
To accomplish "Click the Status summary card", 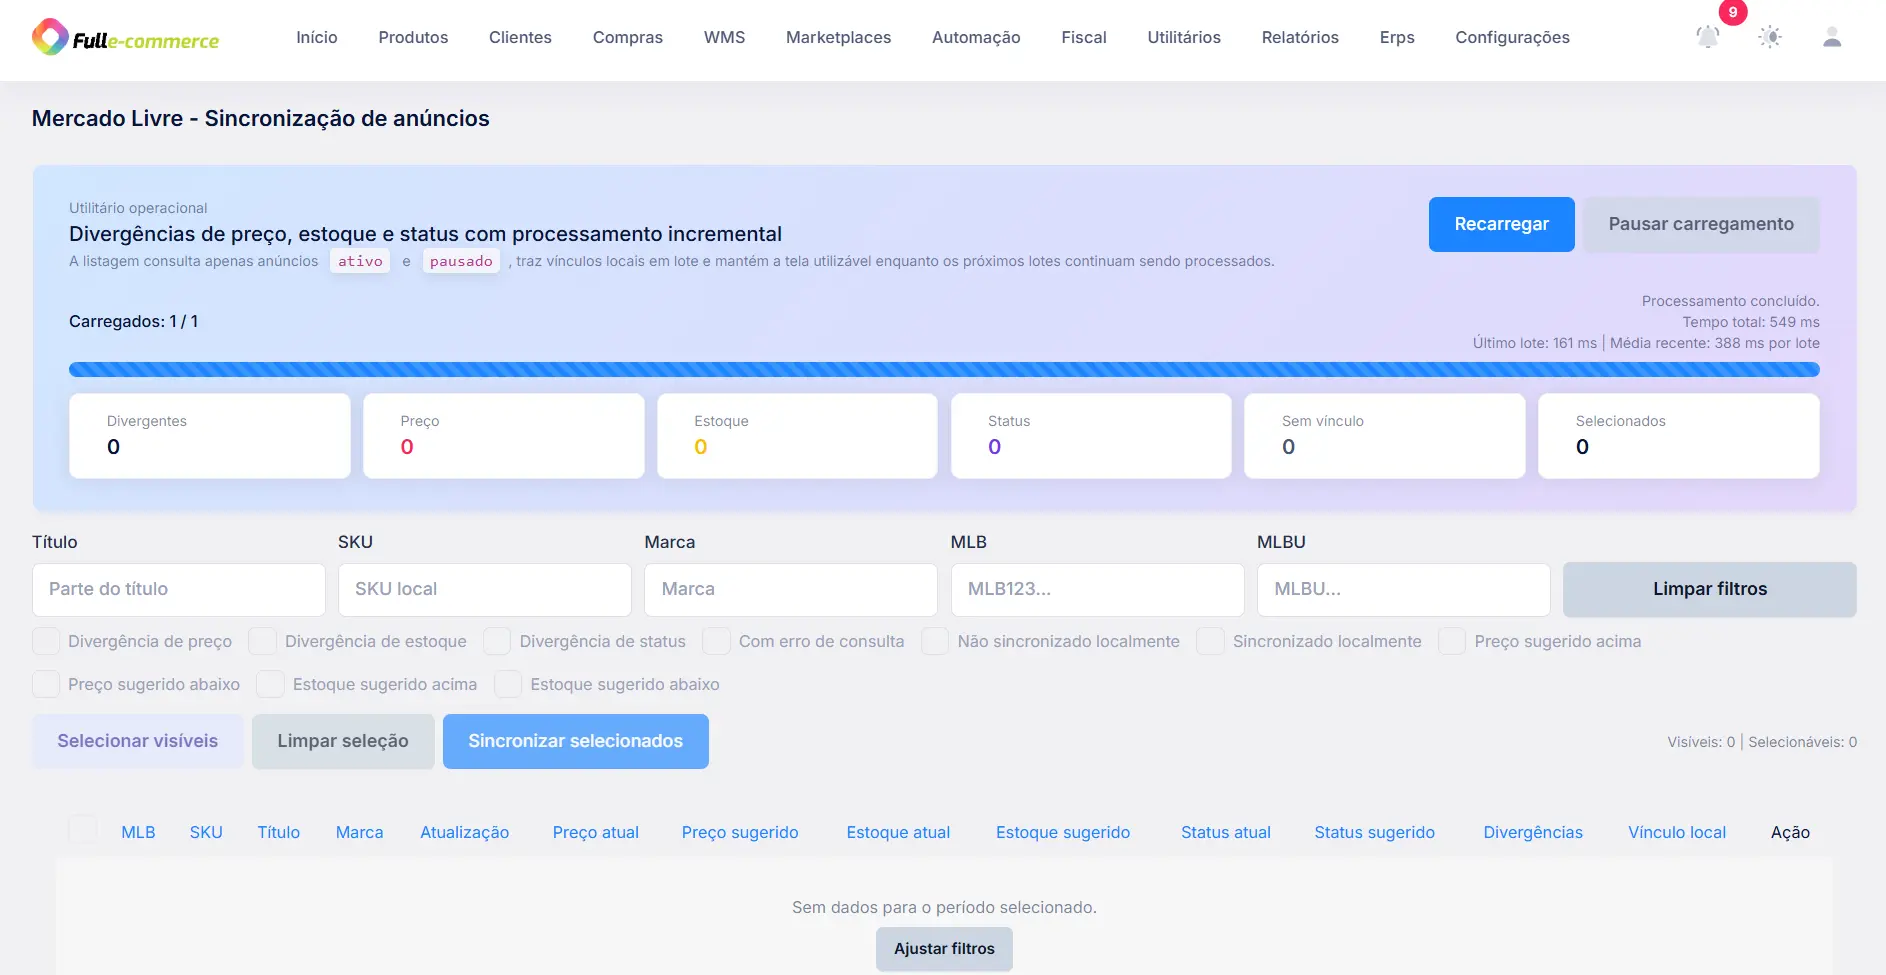I will tap(1091, 436).
